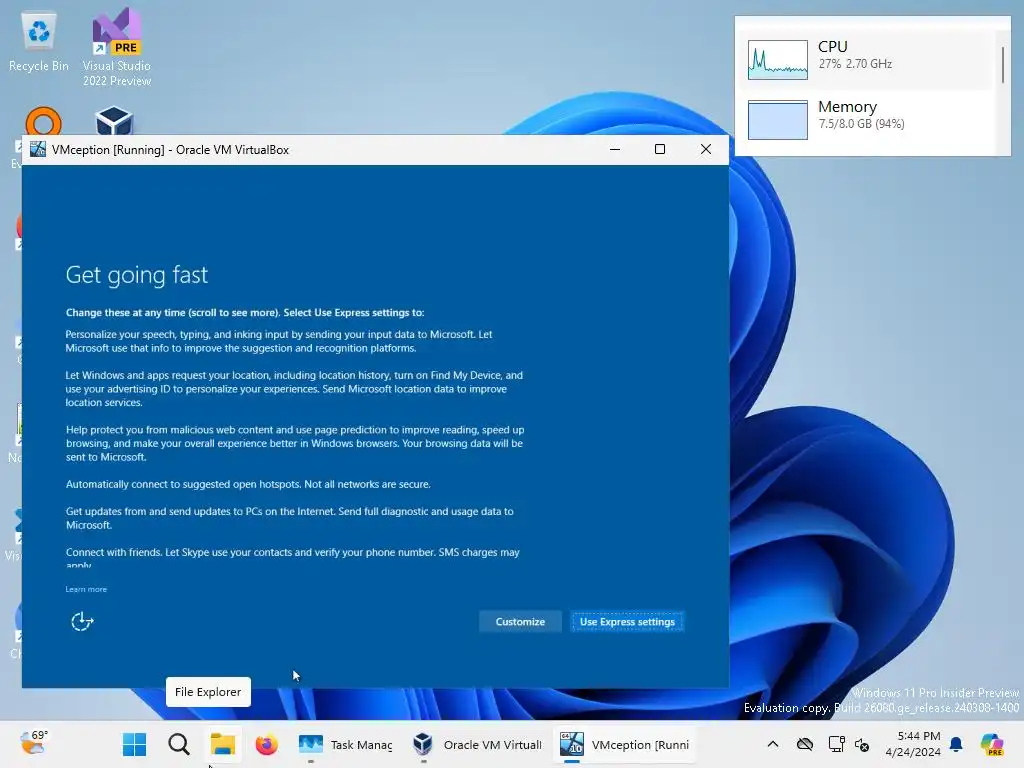1024x768 pixels.
Task: Open the network status tray icon
Action: [836, 744]
